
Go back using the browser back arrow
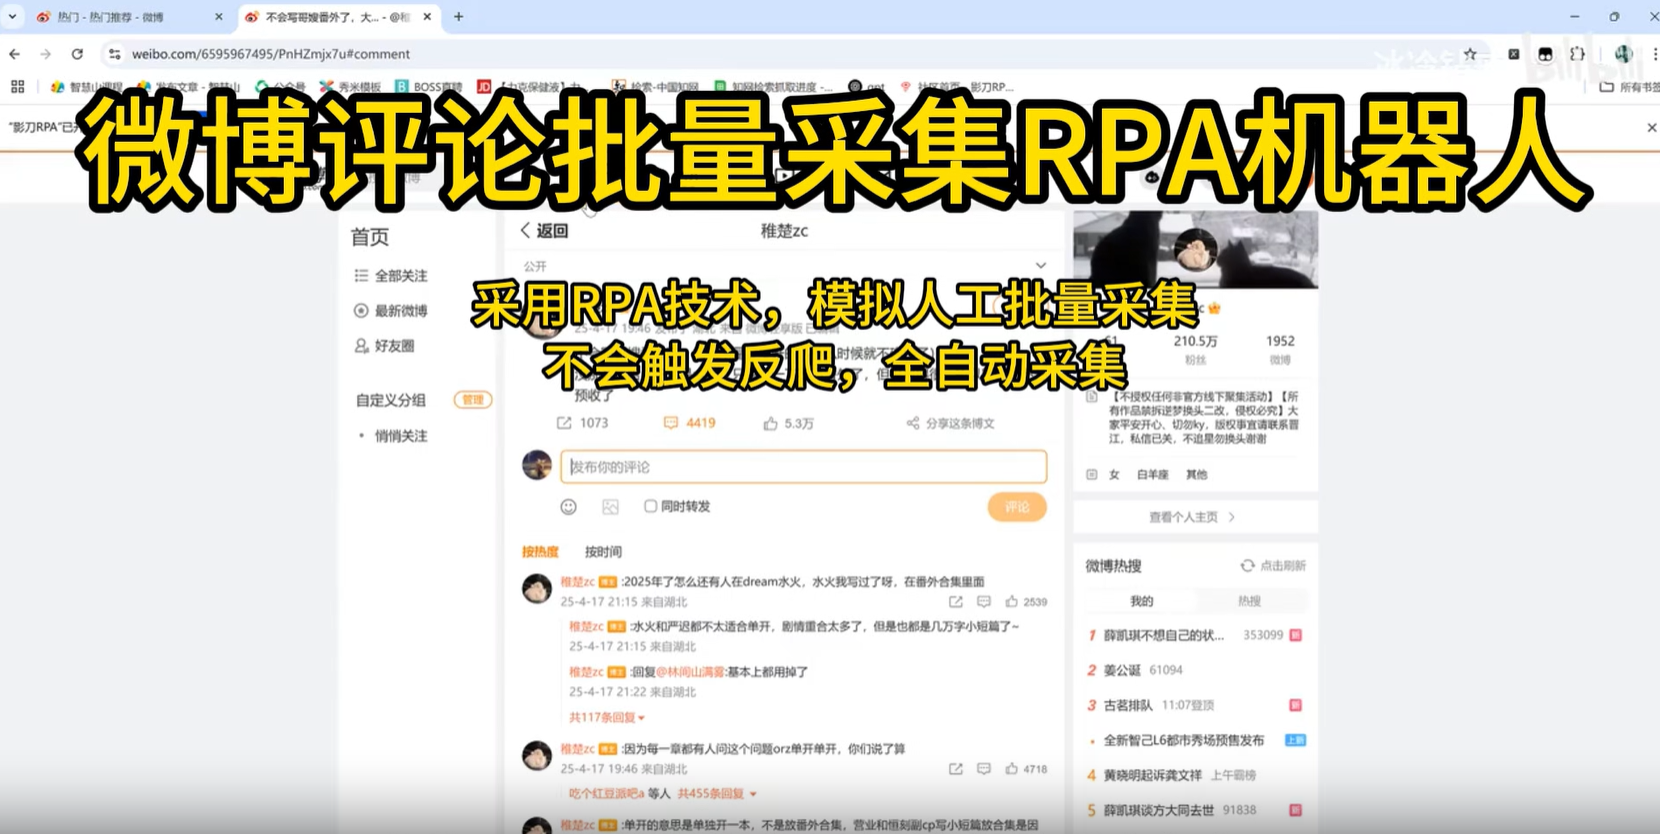(14, 54)
